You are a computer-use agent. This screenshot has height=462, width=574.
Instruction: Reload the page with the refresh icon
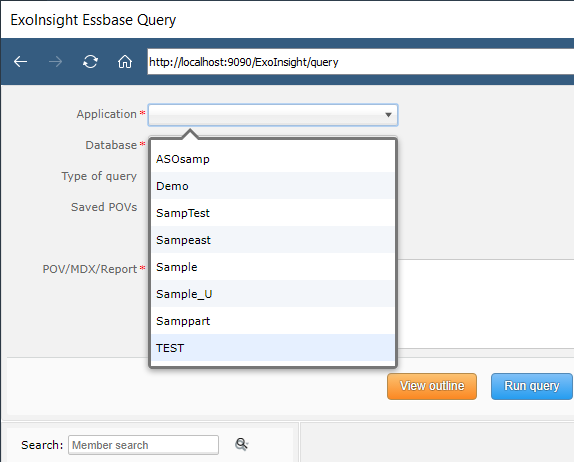pyautogui.click(x=90, y=62)
